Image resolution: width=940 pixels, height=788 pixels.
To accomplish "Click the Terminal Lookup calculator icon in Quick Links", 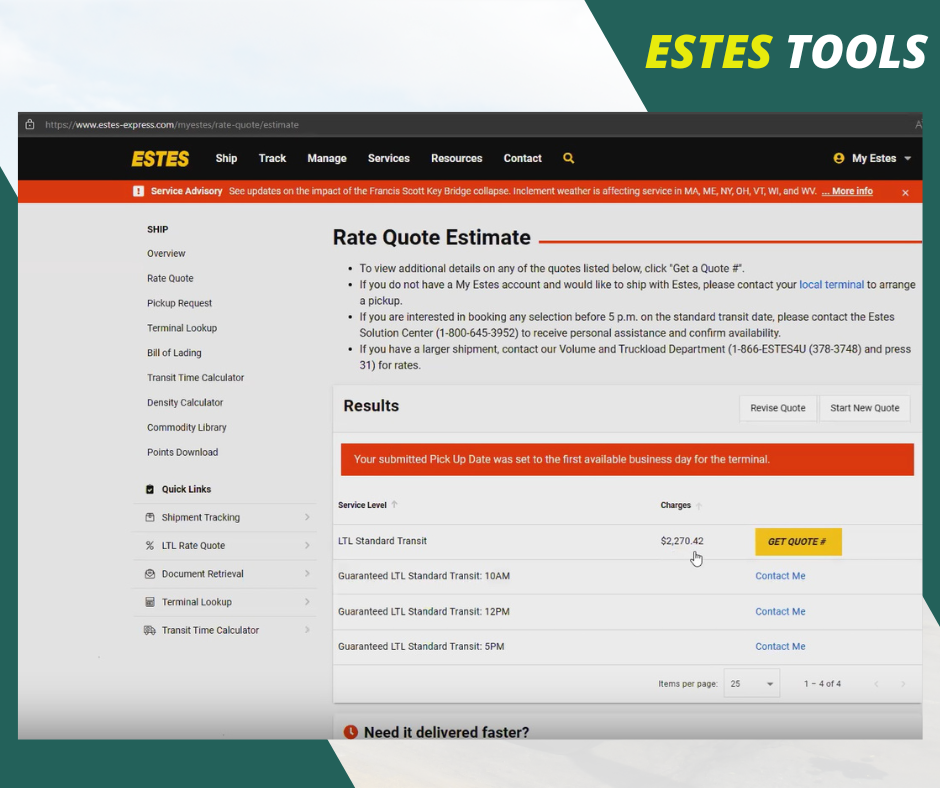I will pos(150,601).
